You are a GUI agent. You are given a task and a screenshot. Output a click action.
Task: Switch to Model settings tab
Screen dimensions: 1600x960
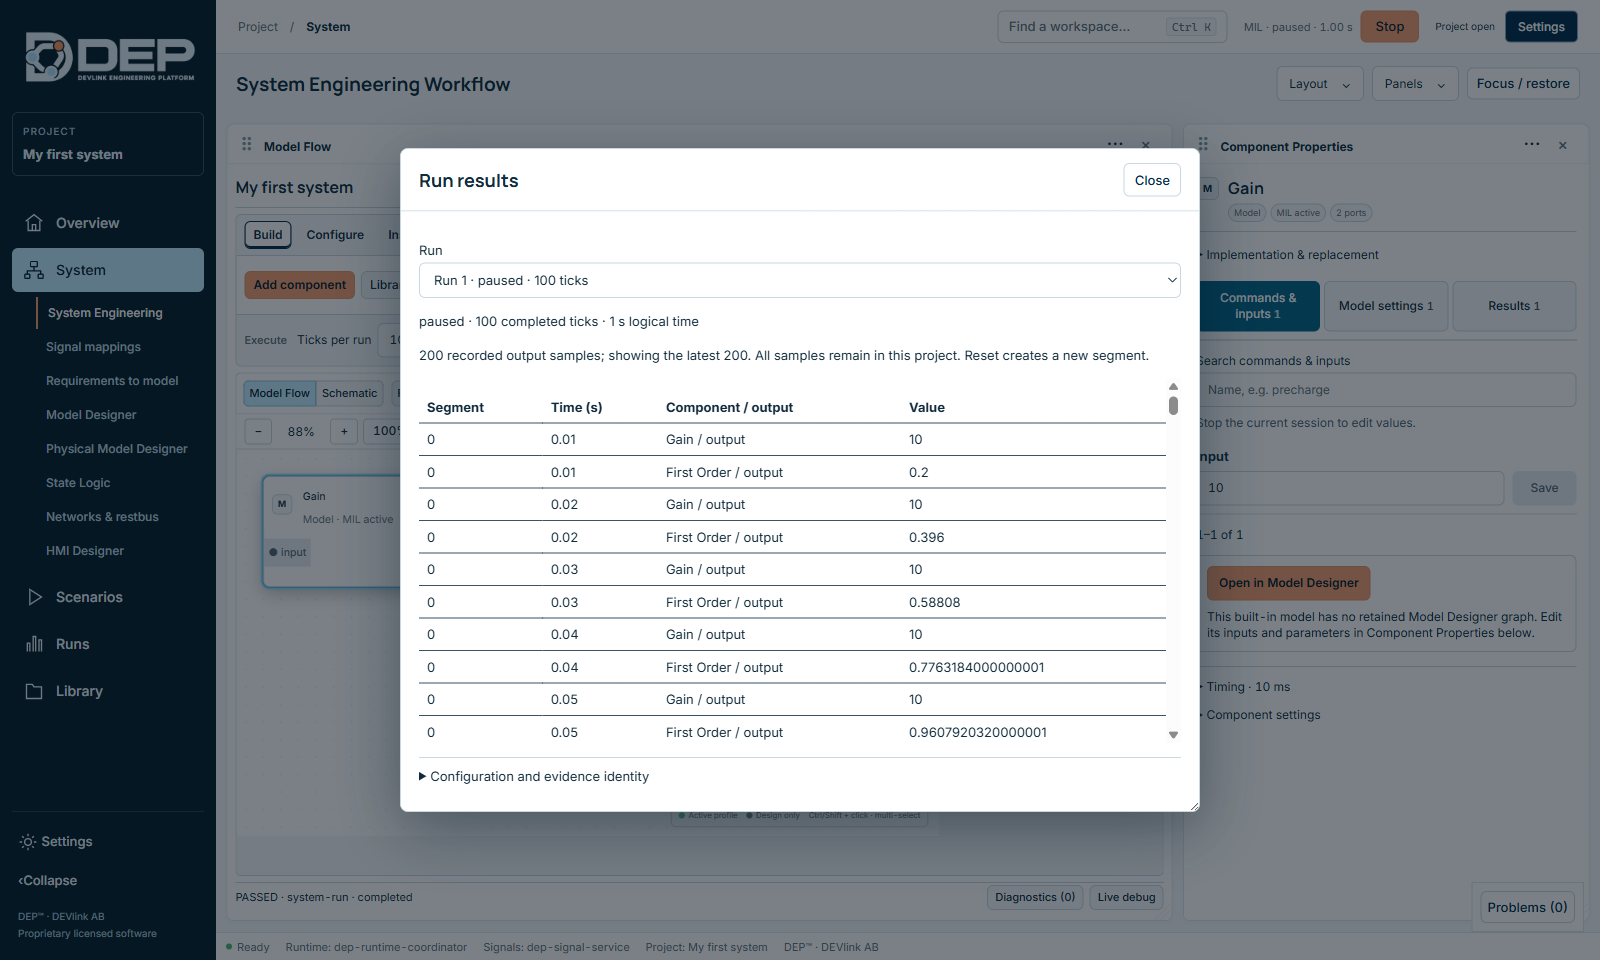pyautogui.click(x=1386, y=306)
